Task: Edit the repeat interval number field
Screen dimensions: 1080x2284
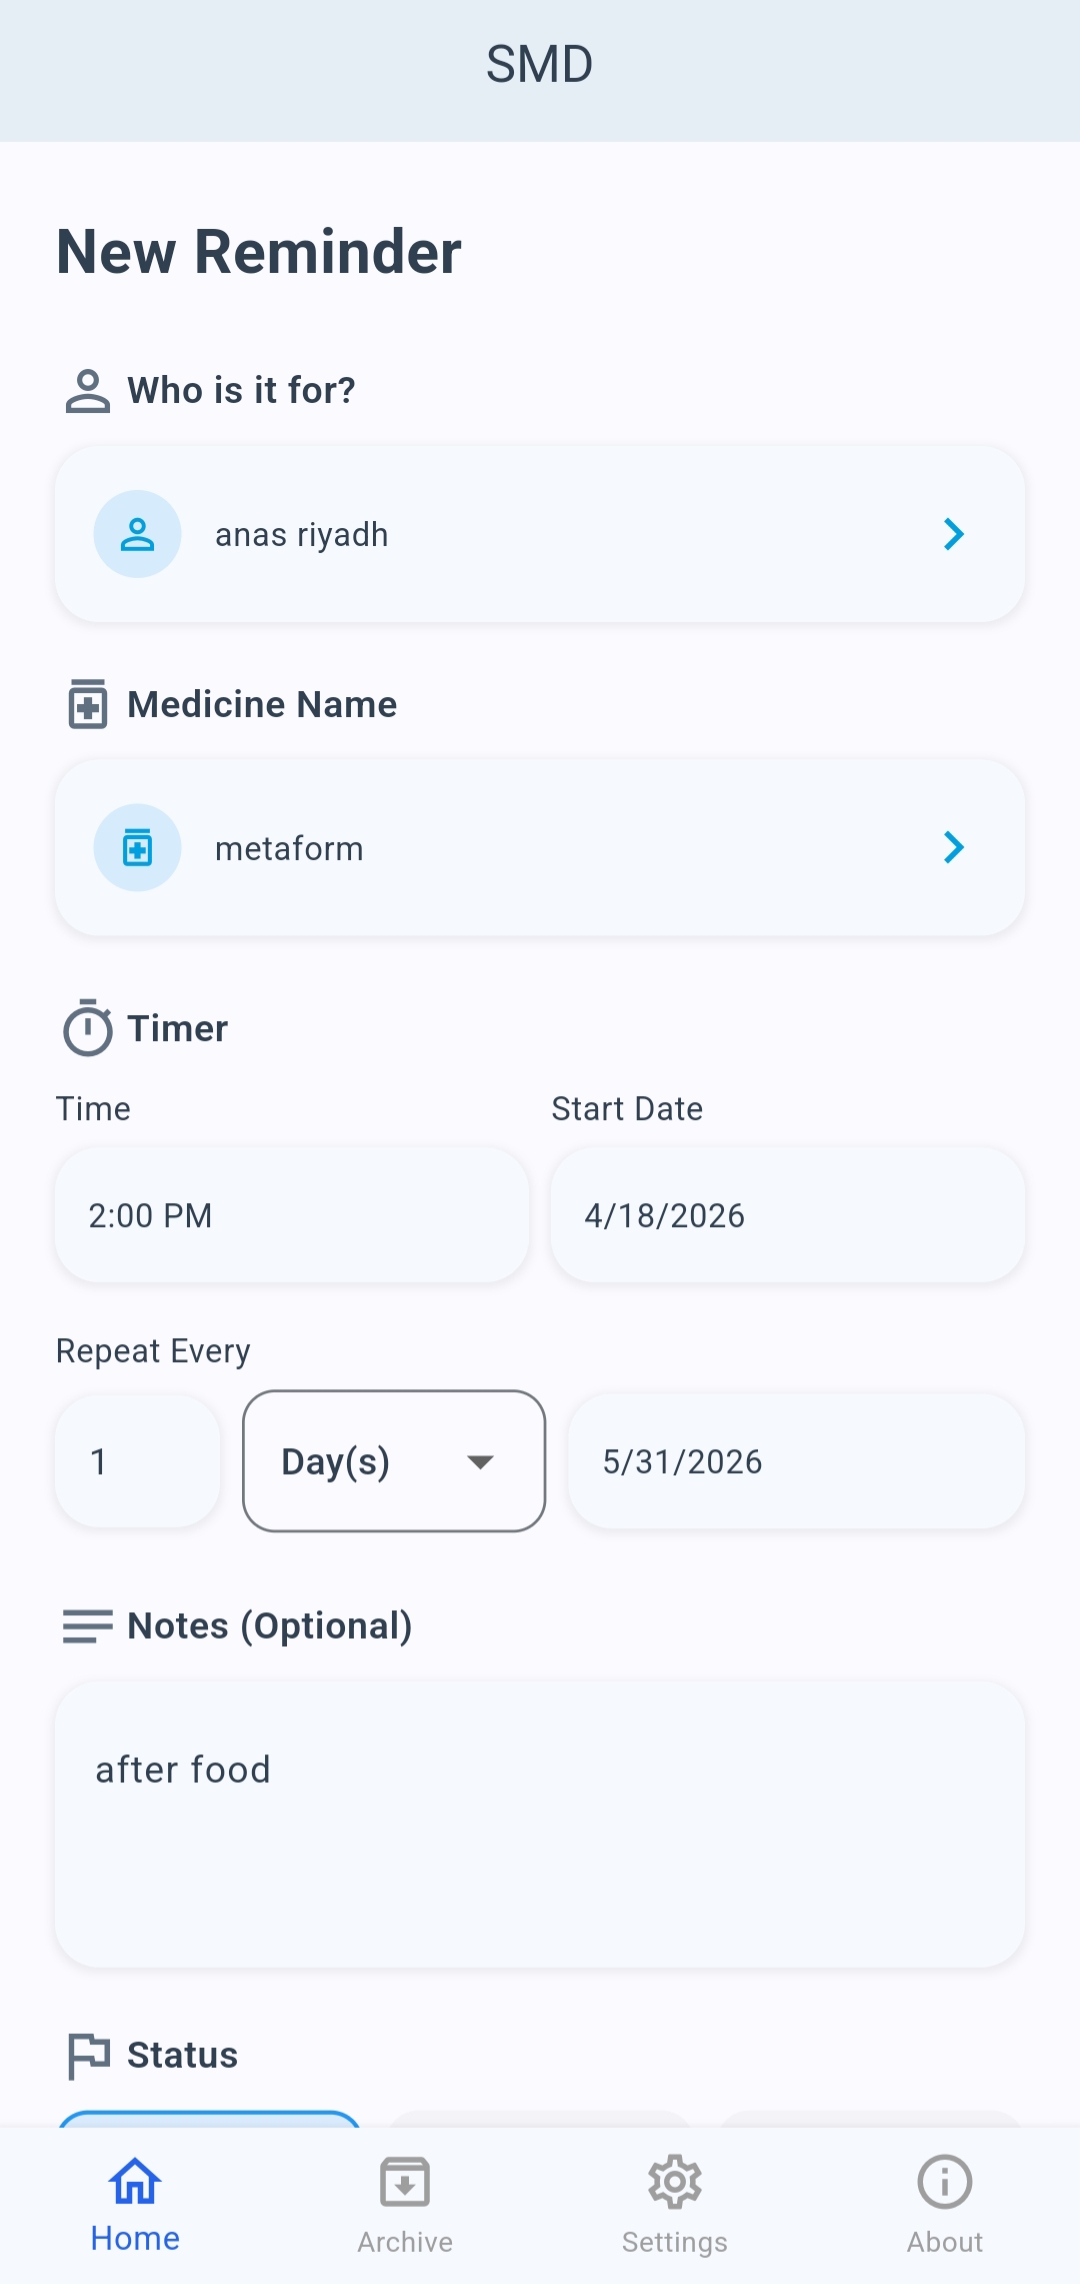Action: (x=137, y=1461)
